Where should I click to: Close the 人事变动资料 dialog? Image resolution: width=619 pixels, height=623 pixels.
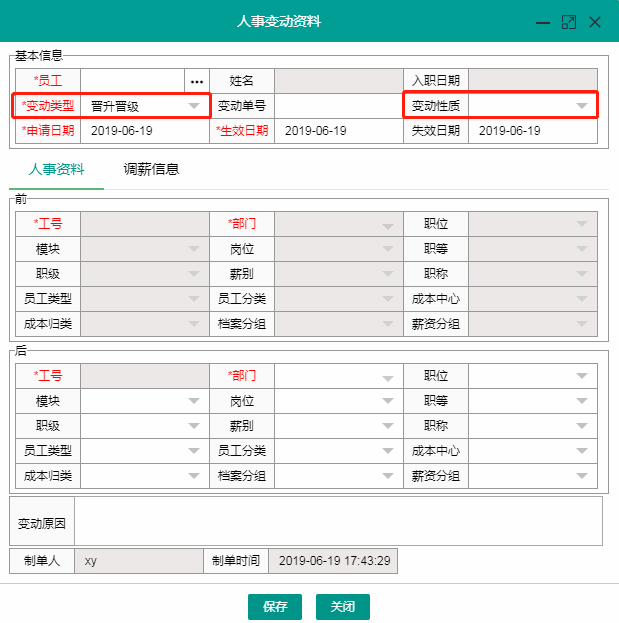tap(595, 22)
